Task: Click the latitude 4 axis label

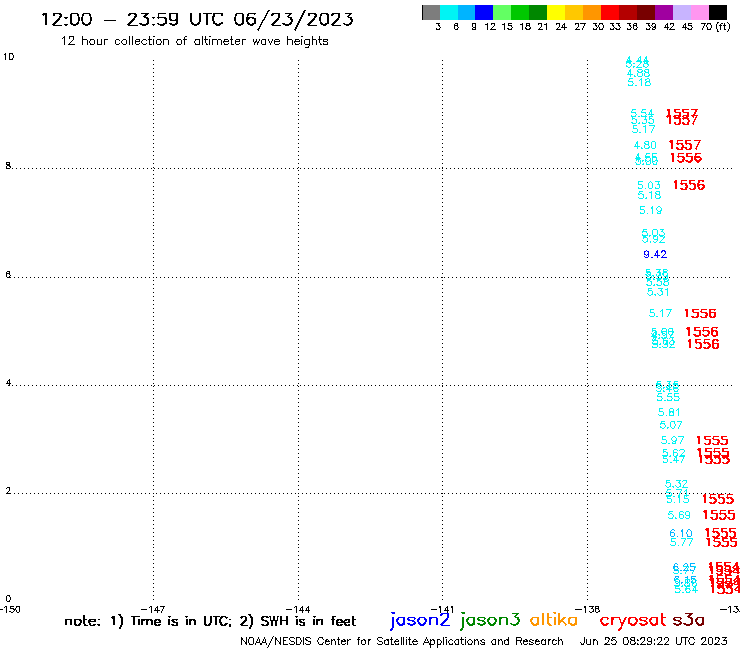Action: click(8, 382)
